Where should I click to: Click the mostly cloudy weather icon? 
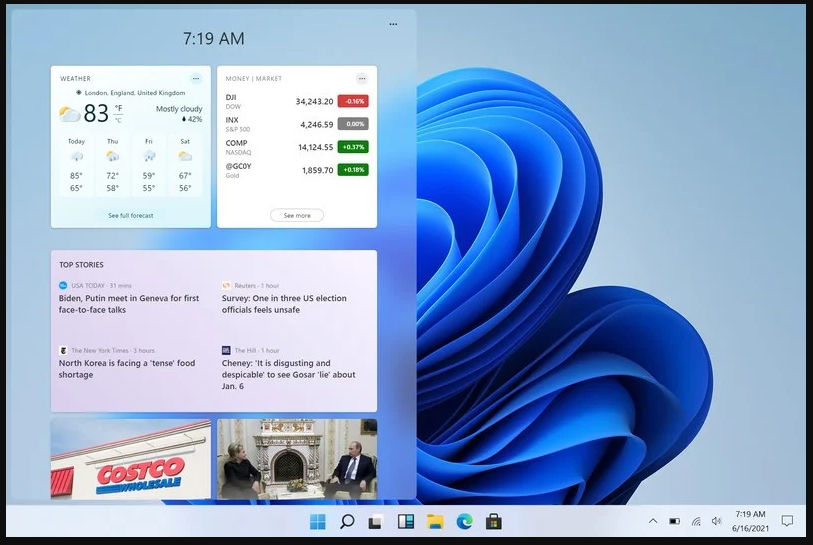click(x=69, y=114)
